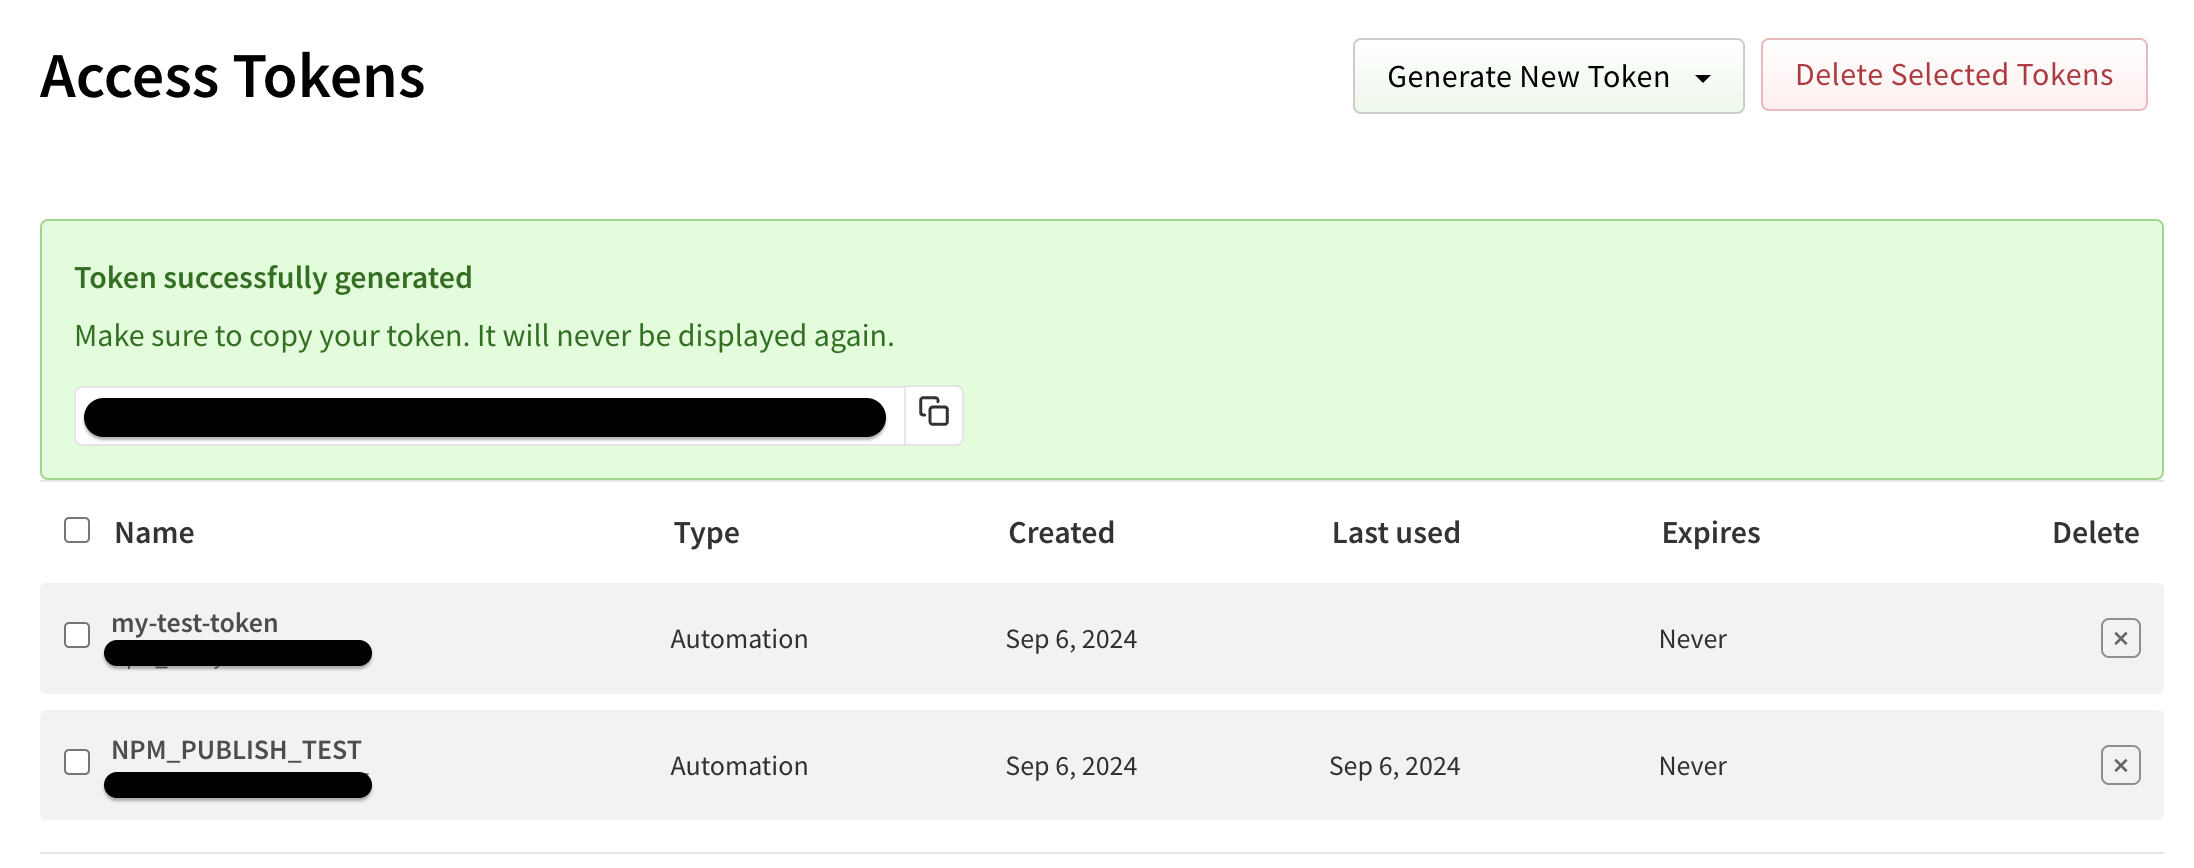
Task: Expand the Generate New Token dropdown arrow
Action: 1702,78
